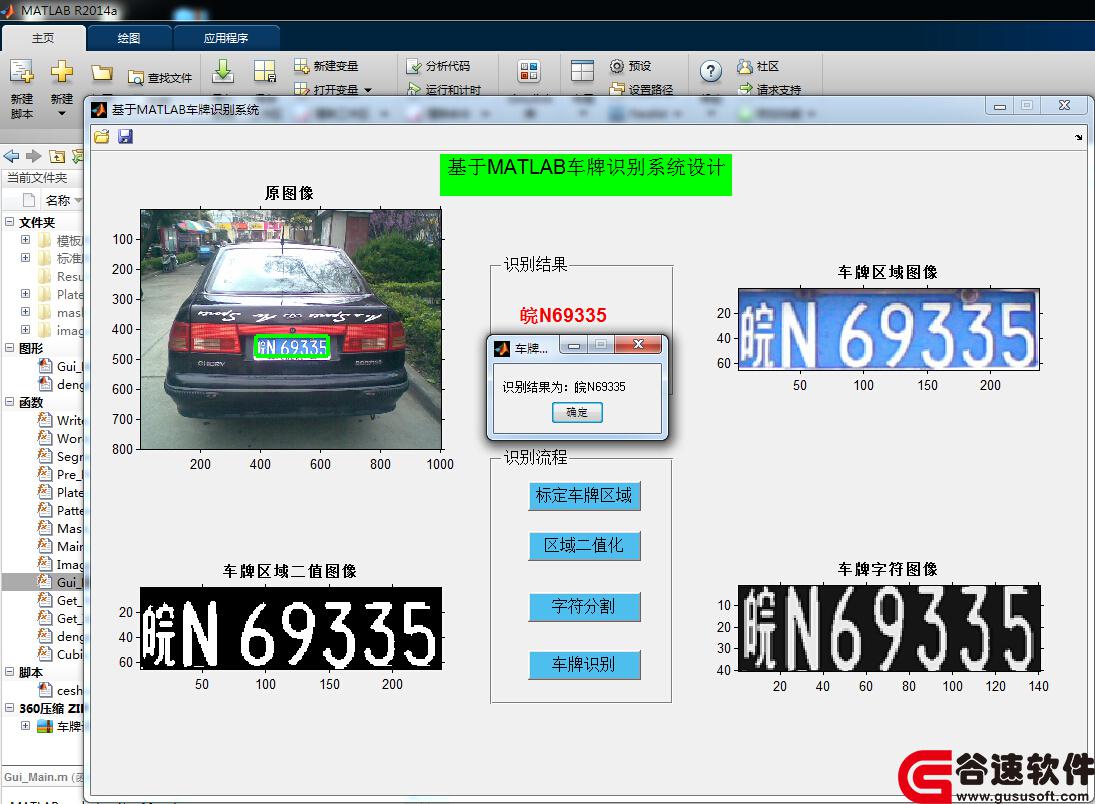Collapse the 文件夹 section
The width and height of the screenshot is (1095, 804).
pyautogui.click(x=10, y=222)
